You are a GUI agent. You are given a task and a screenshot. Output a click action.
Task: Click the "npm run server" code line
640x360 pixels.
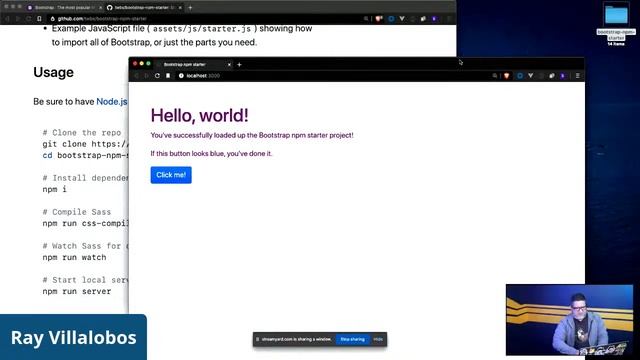click(77, 291)
